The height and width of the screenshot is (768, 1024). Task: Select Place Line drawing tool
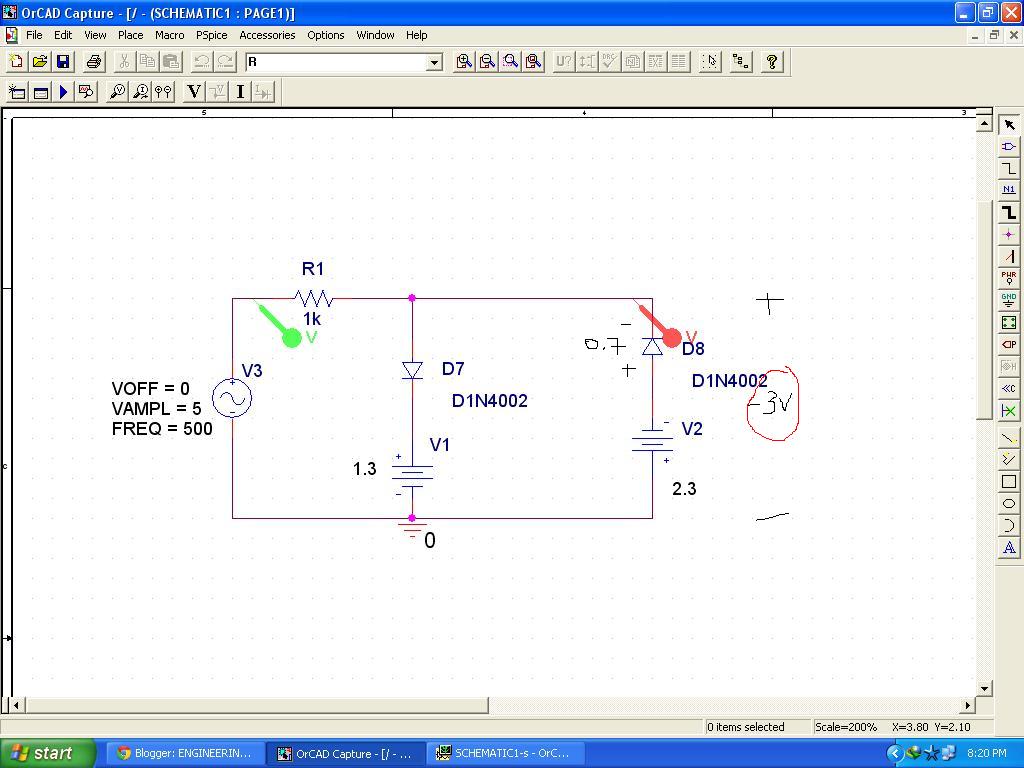[1009, 437]
